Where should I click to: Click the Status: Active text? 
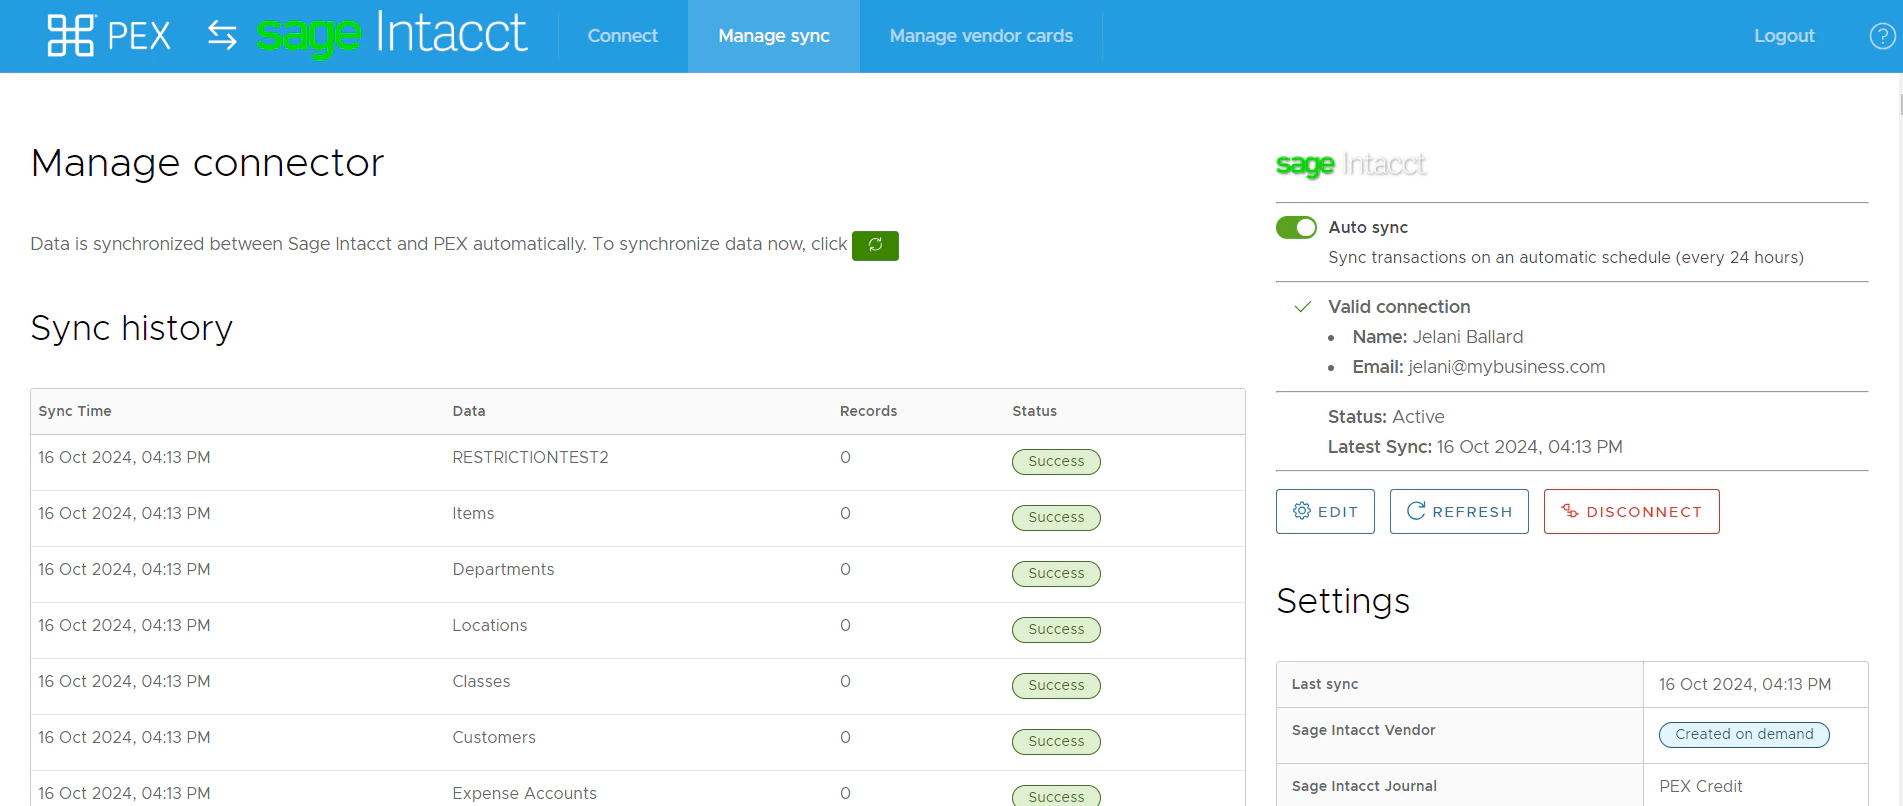click(x=1386, y=417)
